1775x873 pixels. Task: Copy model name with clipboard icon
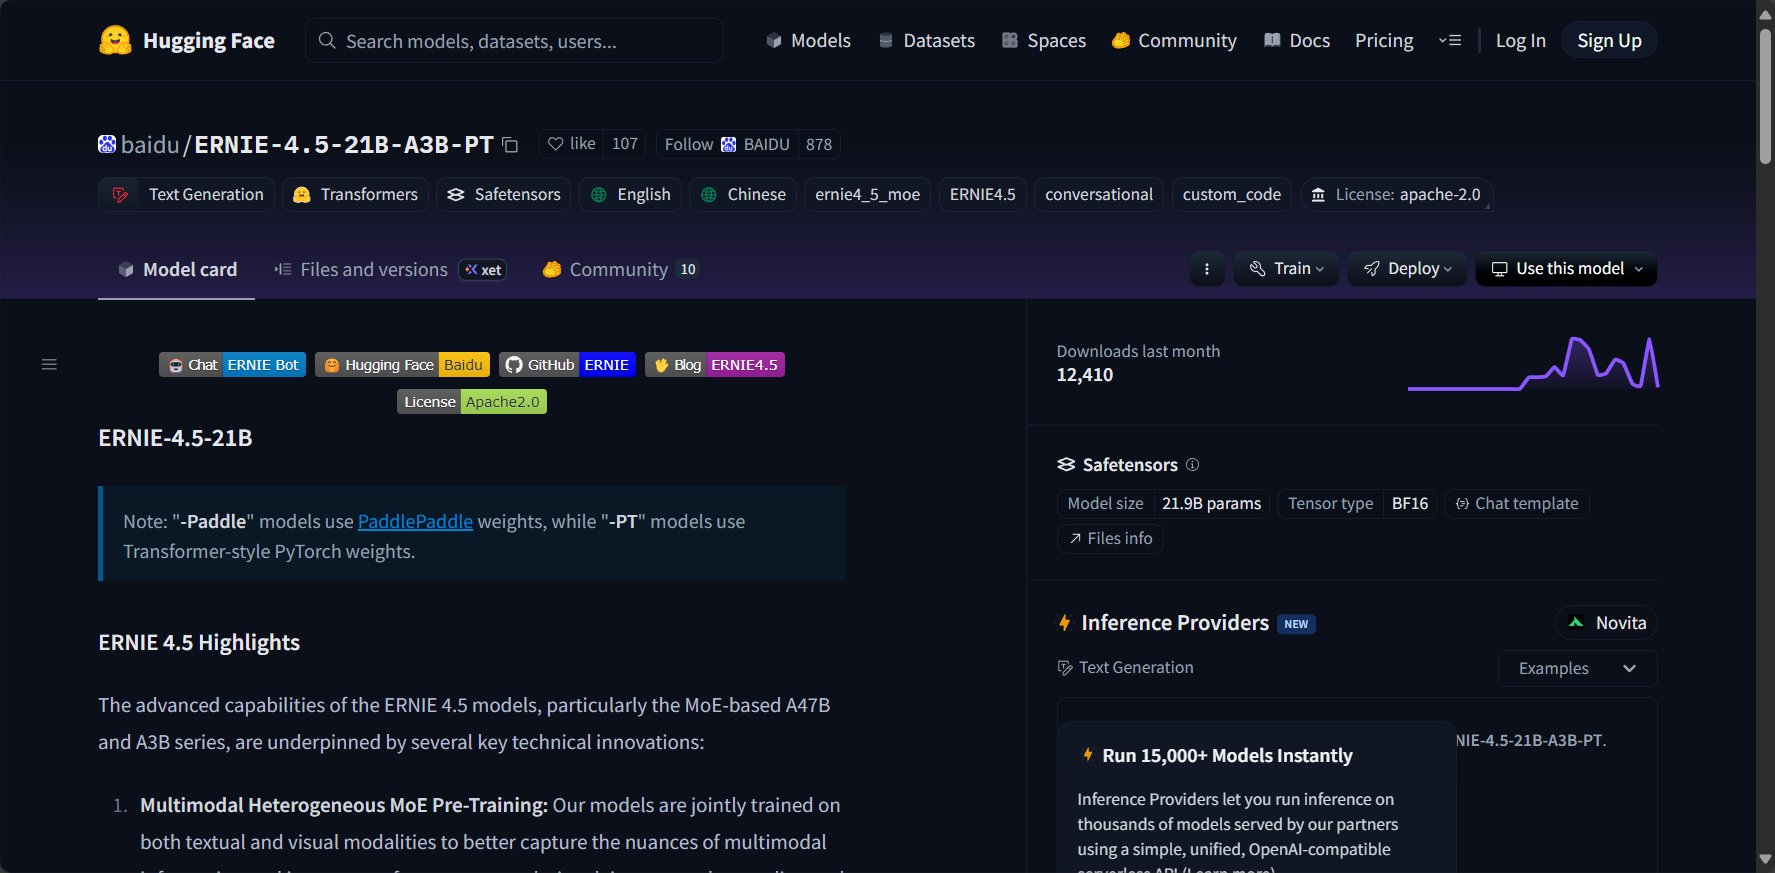point(510,145)
